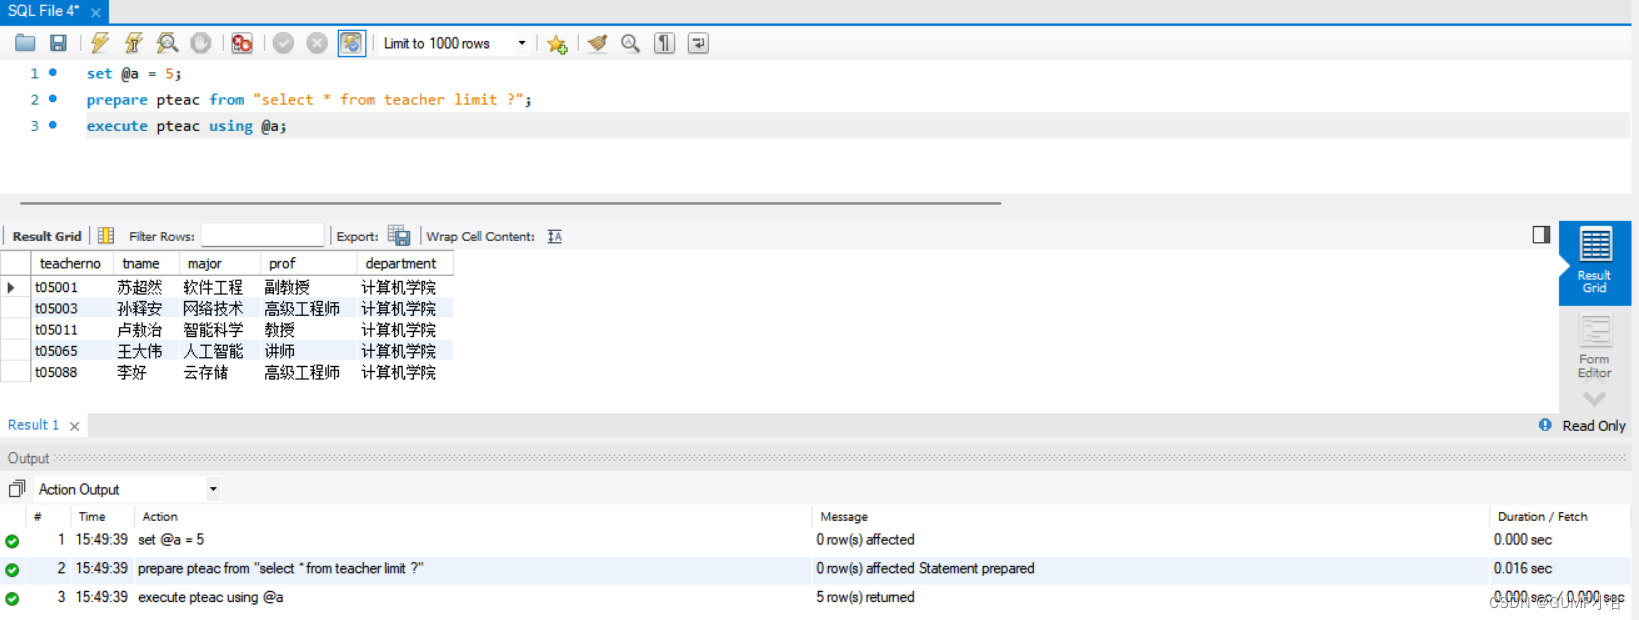Screen dimensions: 1639x620
Task: Open the Action Output dropdown
Action: [127, 489]
